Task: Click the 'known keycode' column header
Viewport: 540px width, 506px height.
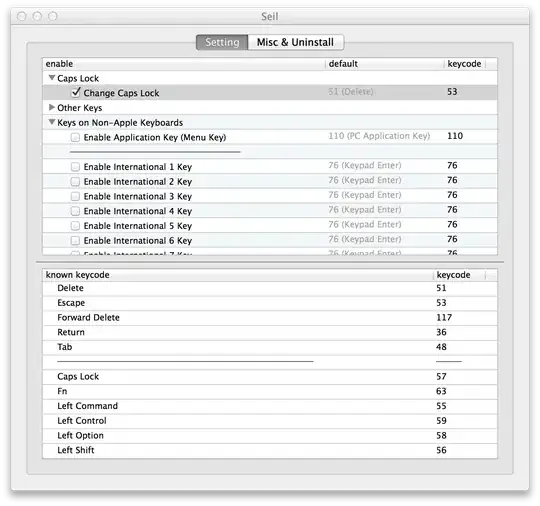Action: tap(238, 275)
